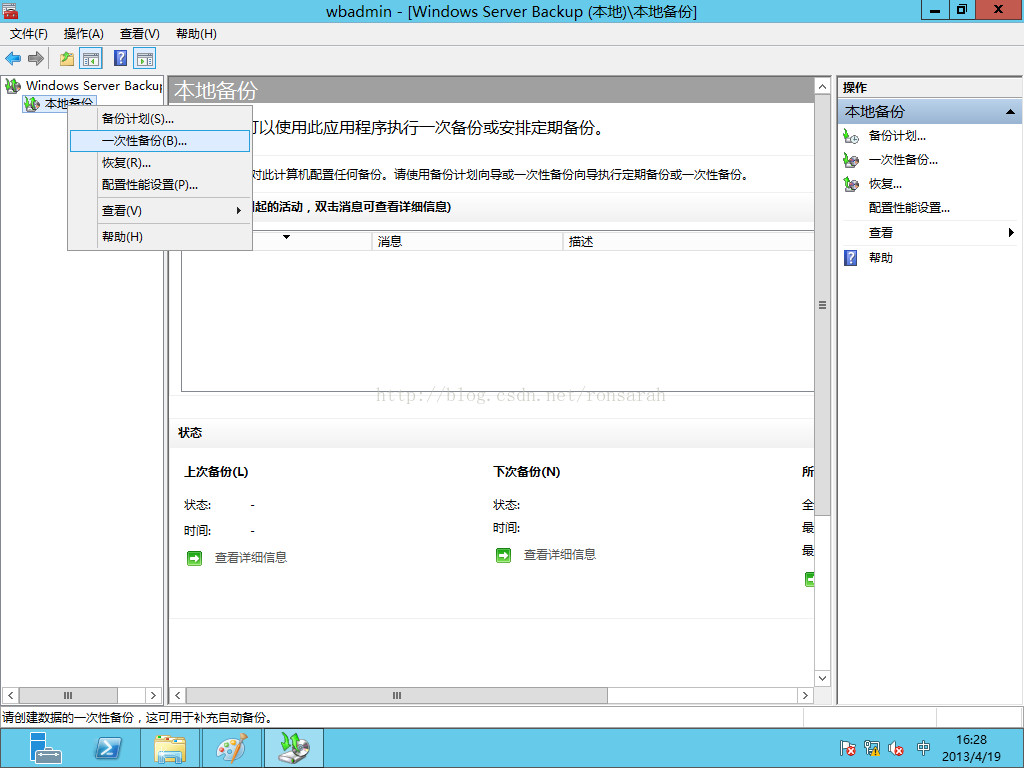This screenshot has height=768, width=1024.
Task: Click the main pane horizontal scrollbar thumb
Action: click(x=397, y=696)
